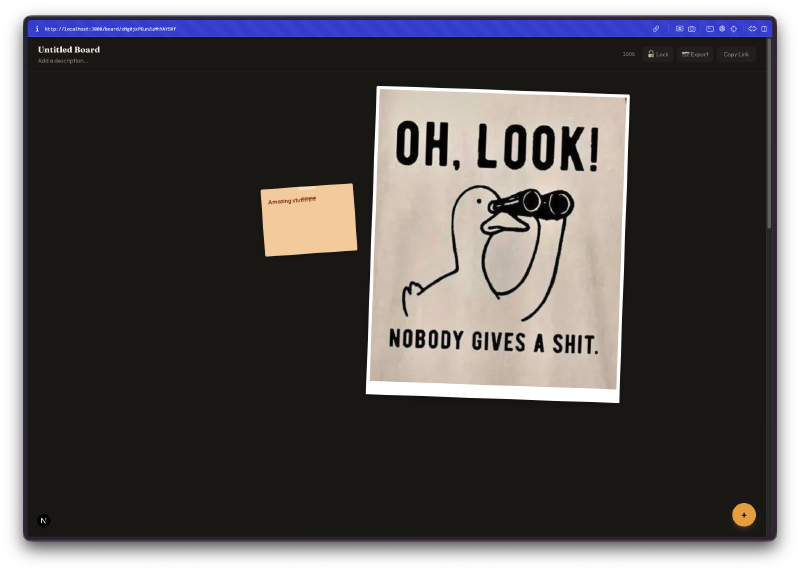Click the Copy Link button

[736, 54]
